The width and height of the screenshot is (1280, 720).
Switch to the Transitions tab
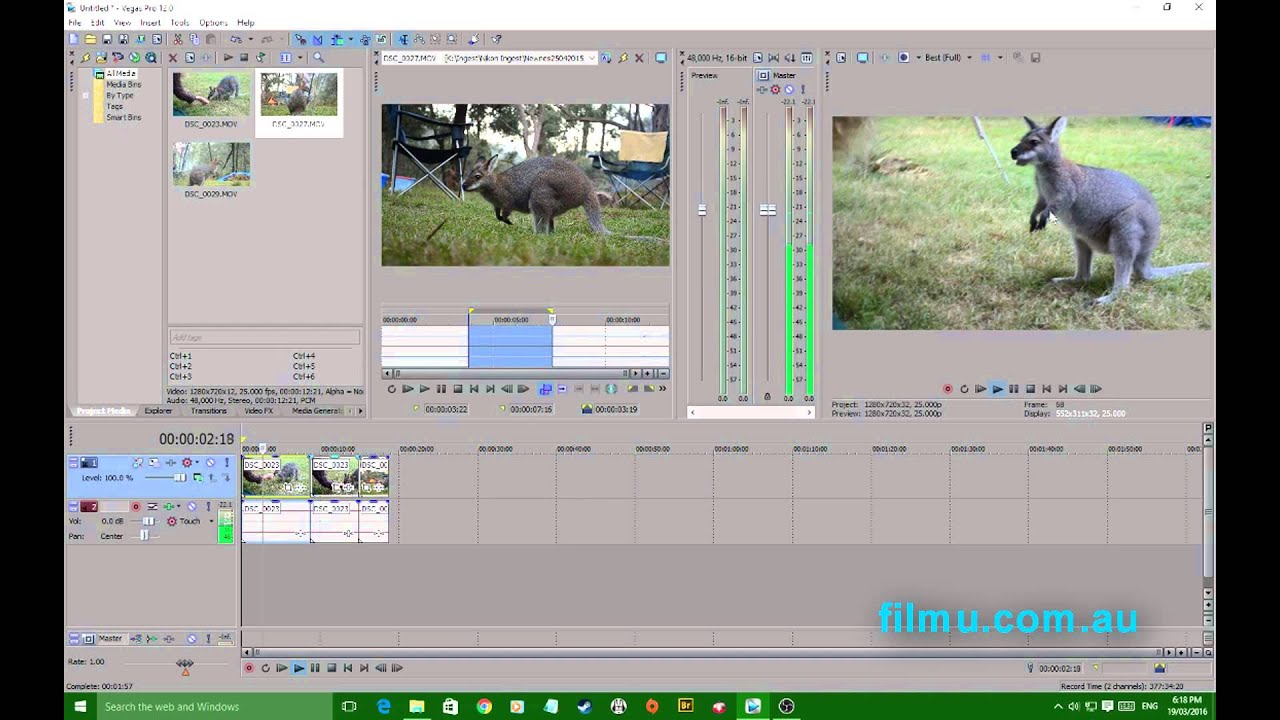click(x=208, y=411)
